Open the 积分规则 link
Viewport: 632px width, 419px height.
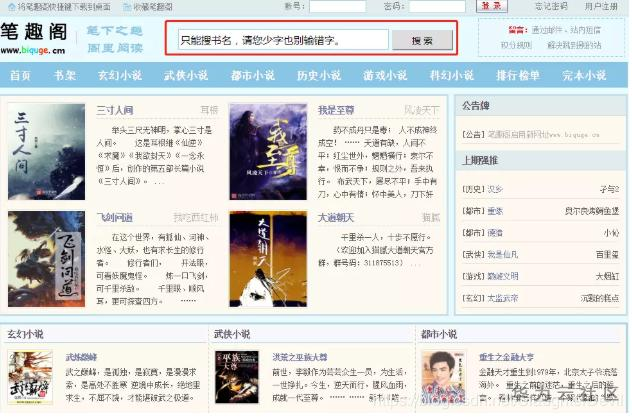click(516, 45)
